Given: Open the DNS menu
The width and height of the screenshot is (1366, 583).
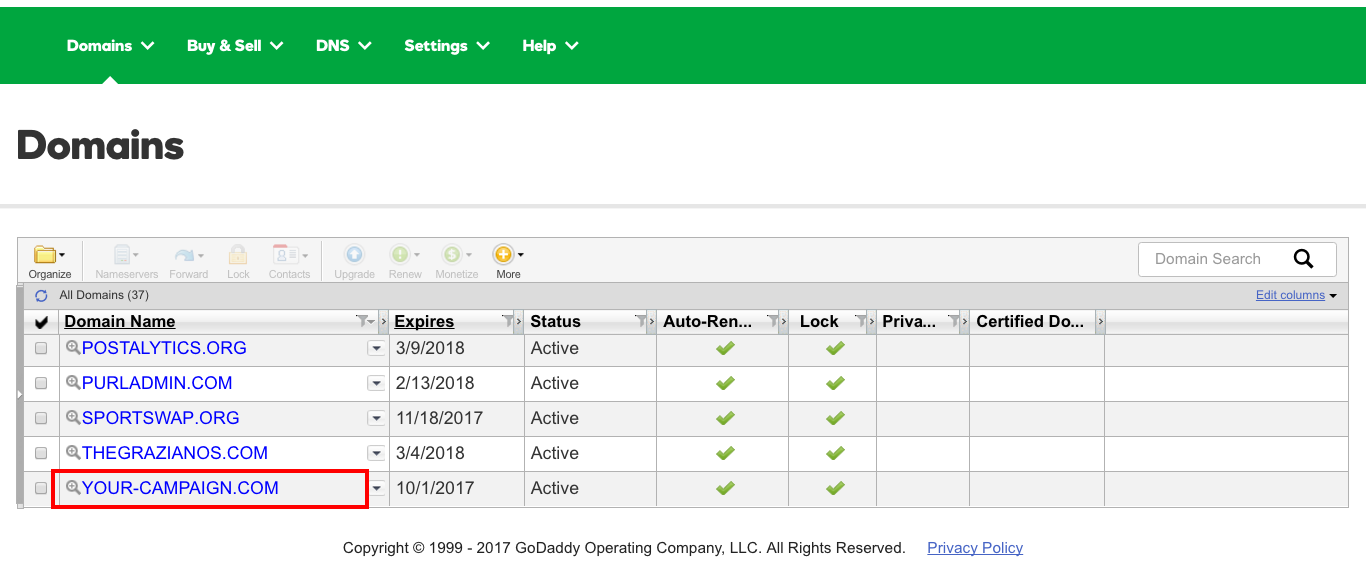Looking at the screenshot, I should (x=344, y=46).
